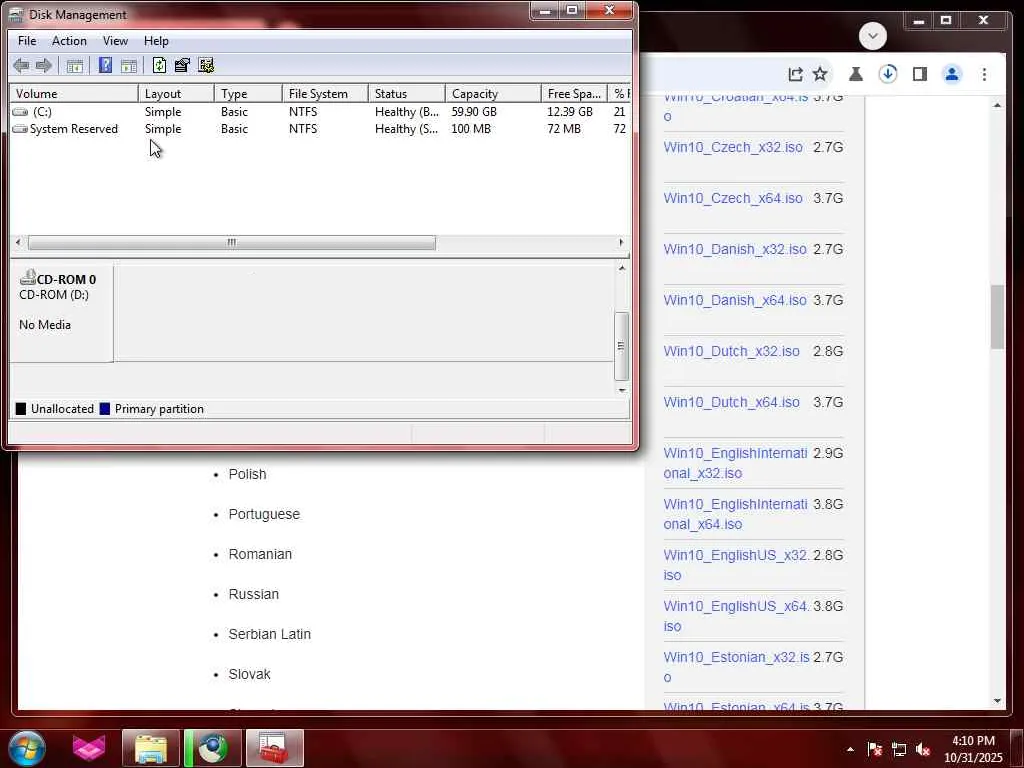Click the (C:) drive icon
The height and width of the screenshot is (768, 1024).
(20, 112)
